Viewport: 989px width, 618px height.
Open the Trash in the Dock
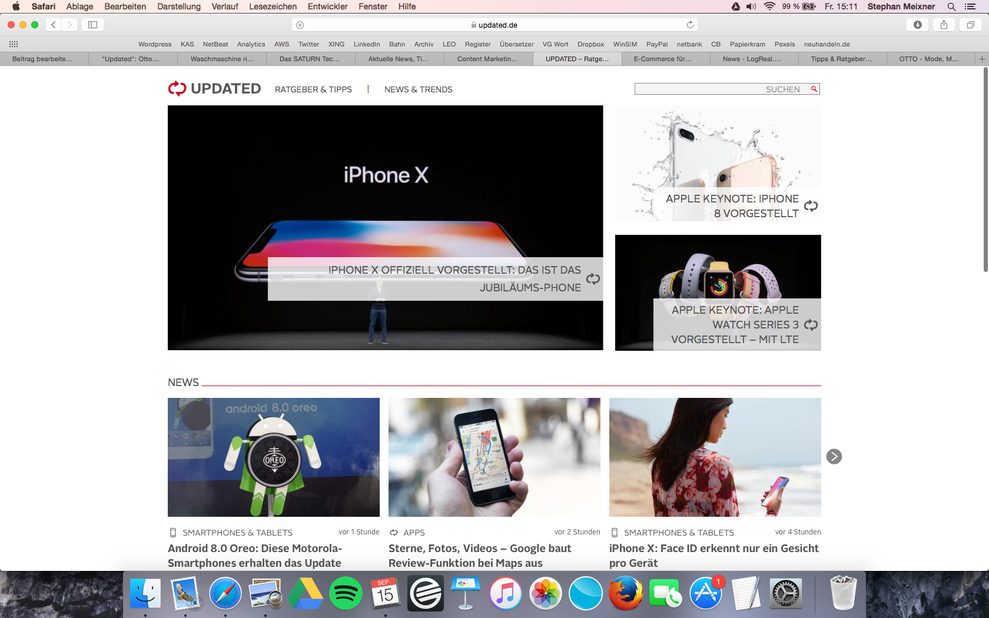[x=843, y=593]
